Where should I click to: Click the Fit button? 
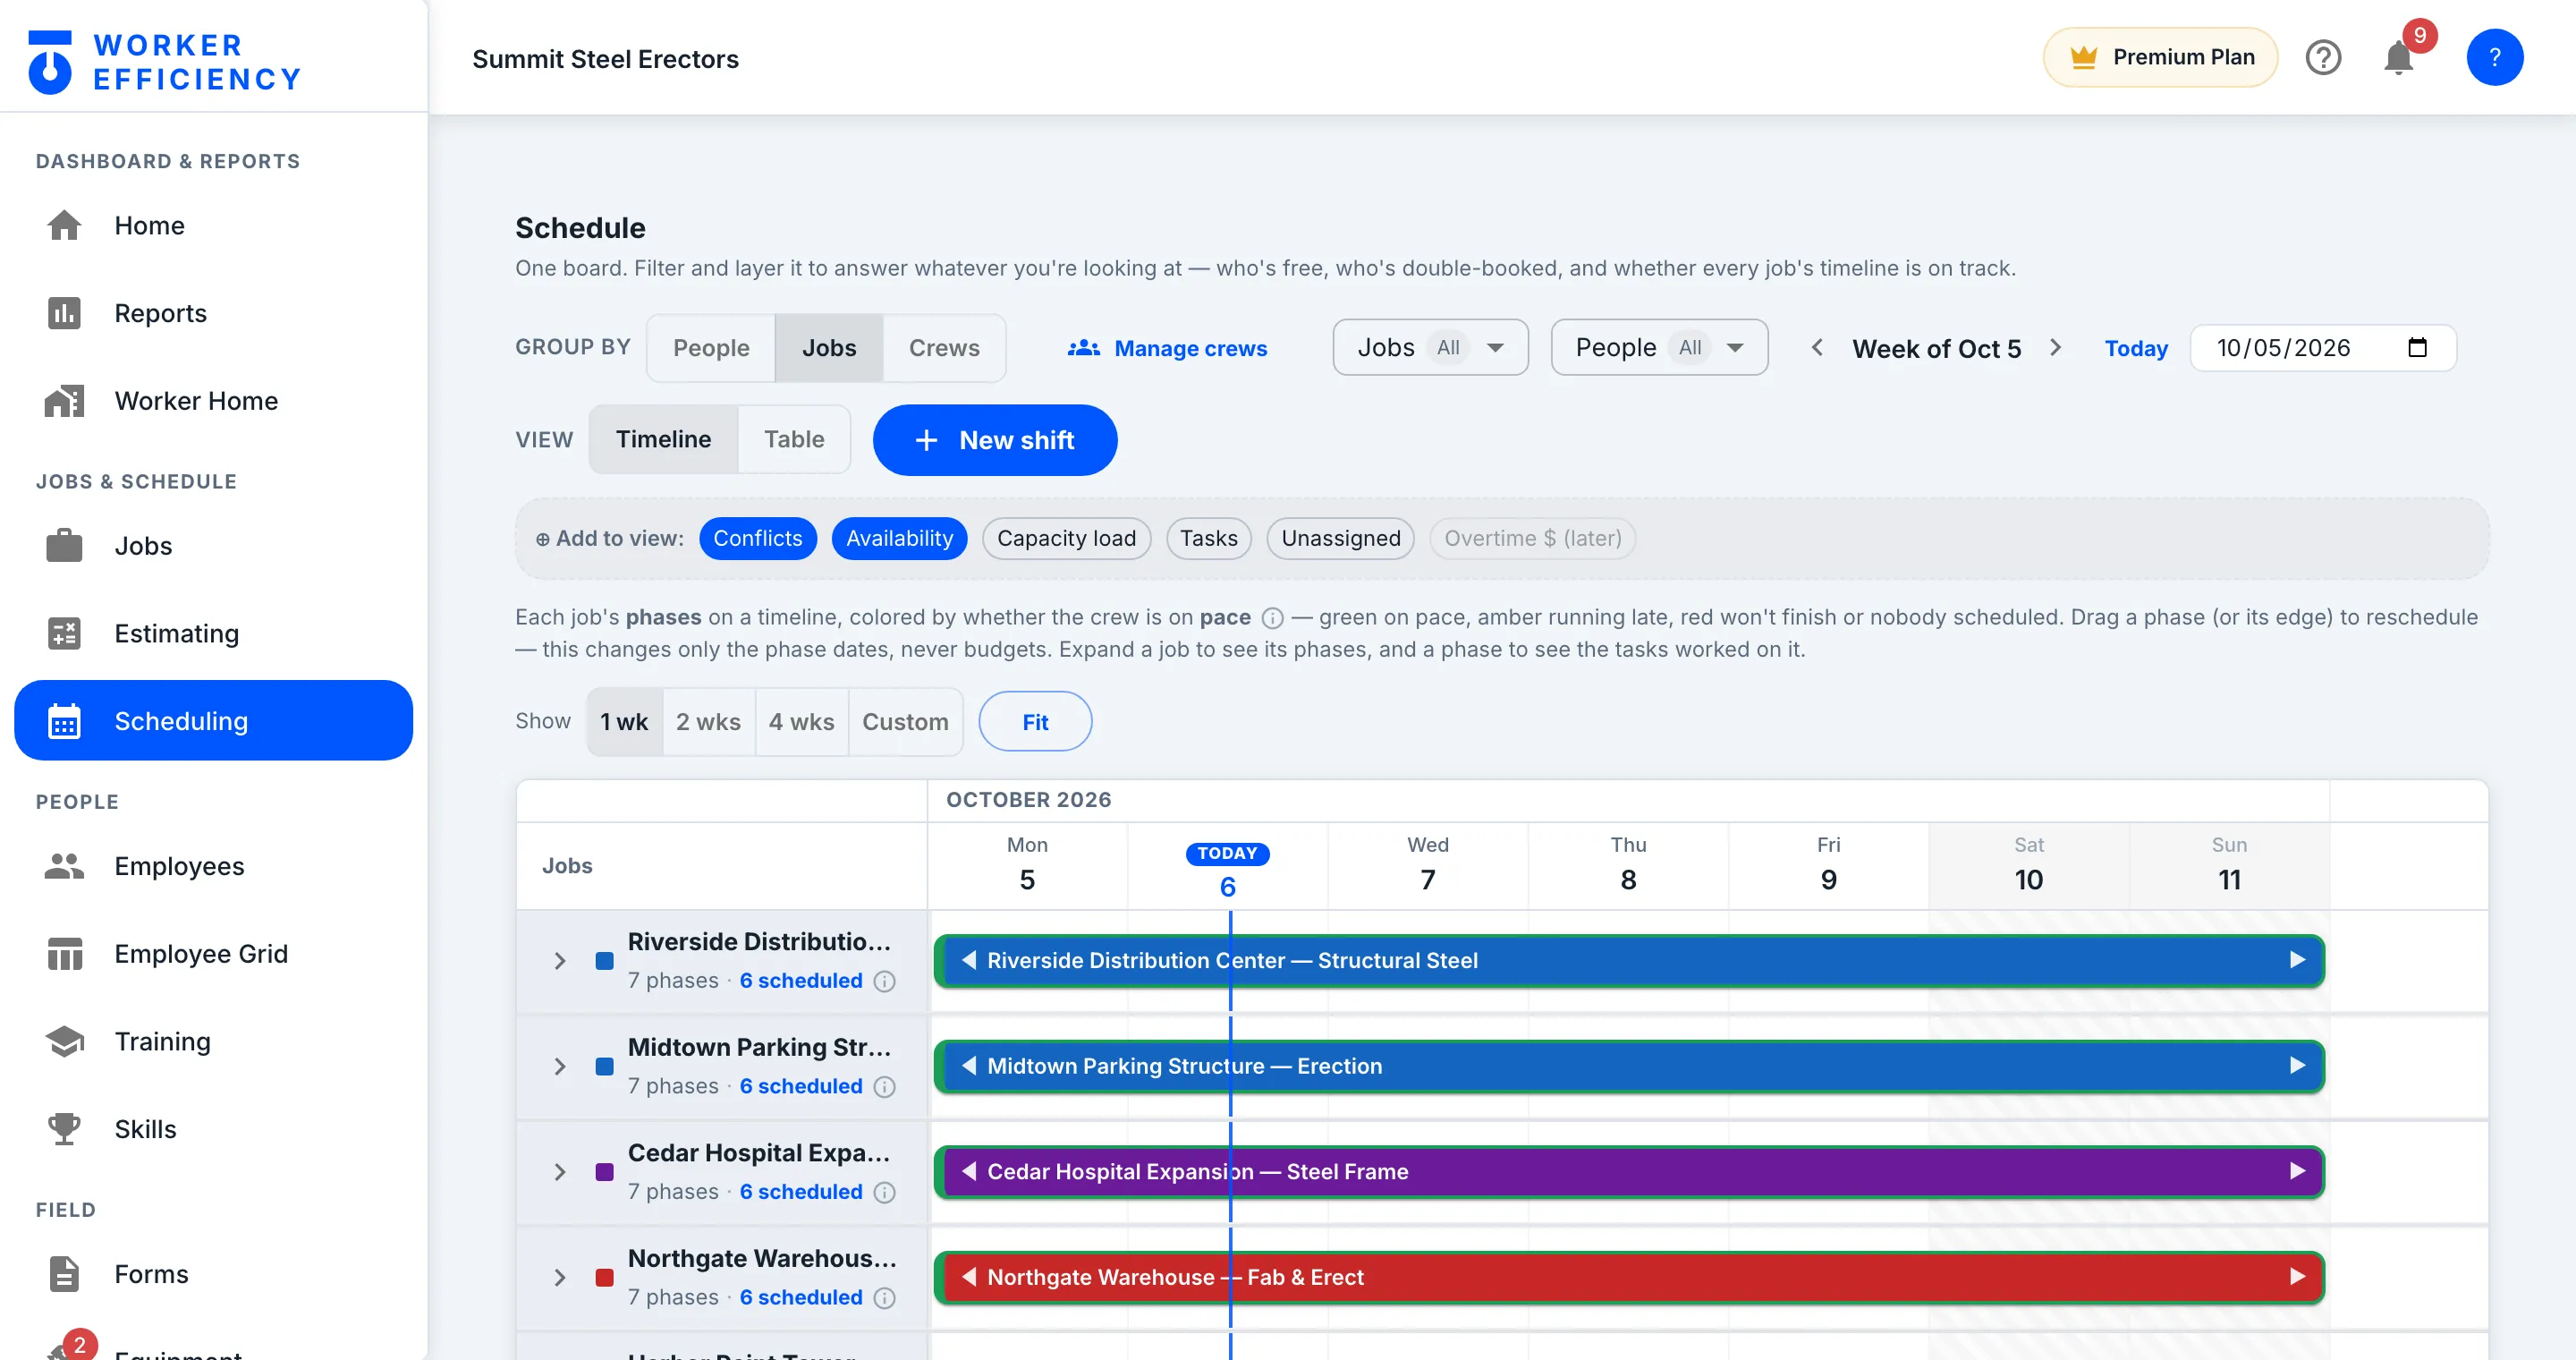(1035, 721)
